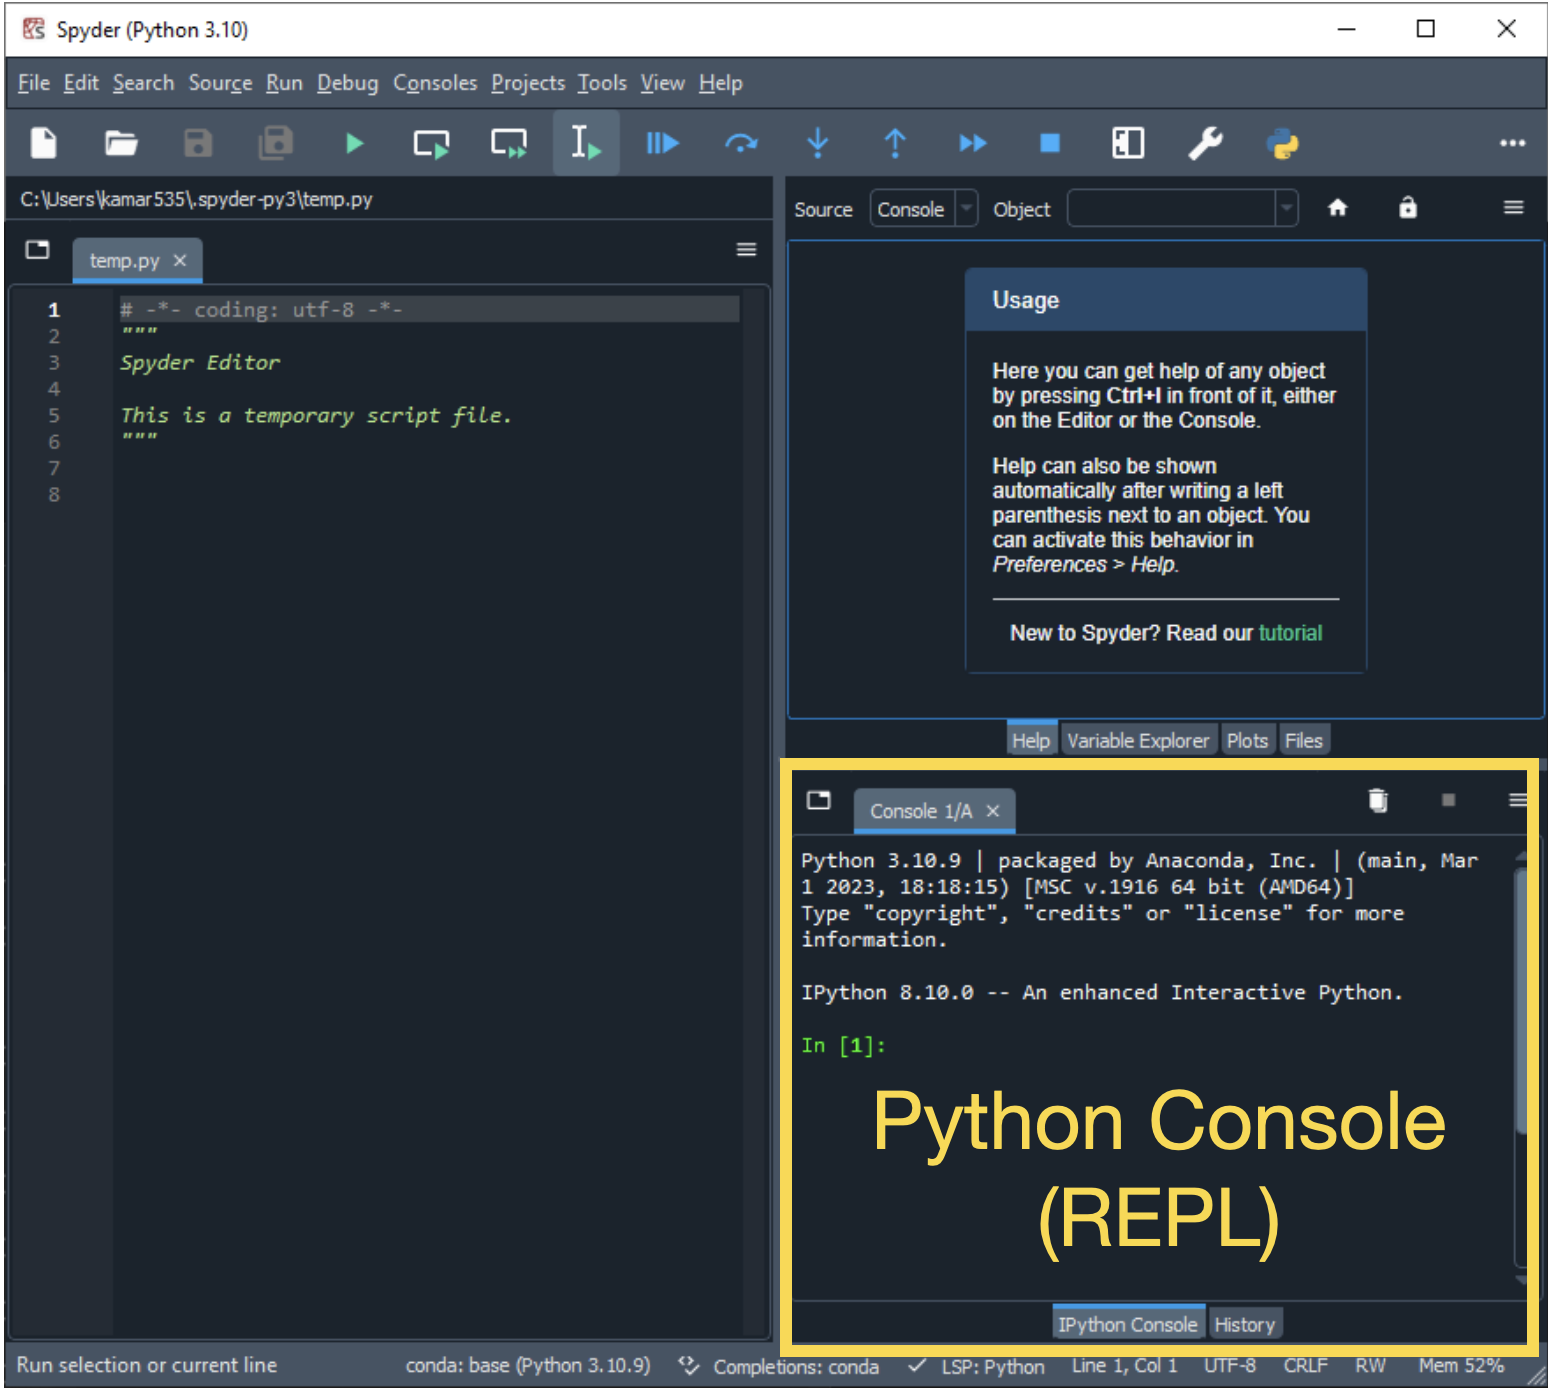Step out of function debug icon

(895, 143)
